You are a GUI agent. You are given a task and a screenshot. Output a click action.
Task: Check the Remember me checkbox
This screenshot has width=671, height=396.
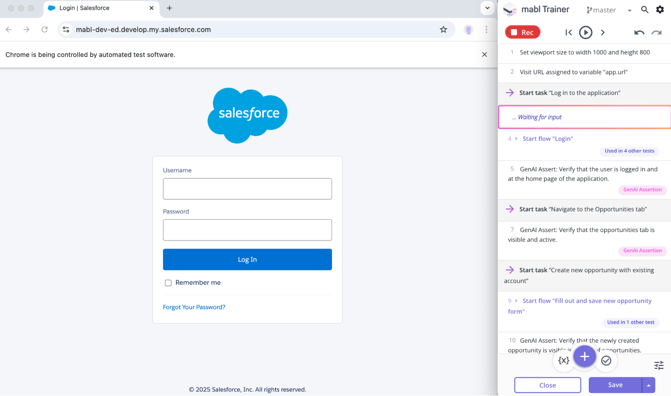tap(168, 283)
